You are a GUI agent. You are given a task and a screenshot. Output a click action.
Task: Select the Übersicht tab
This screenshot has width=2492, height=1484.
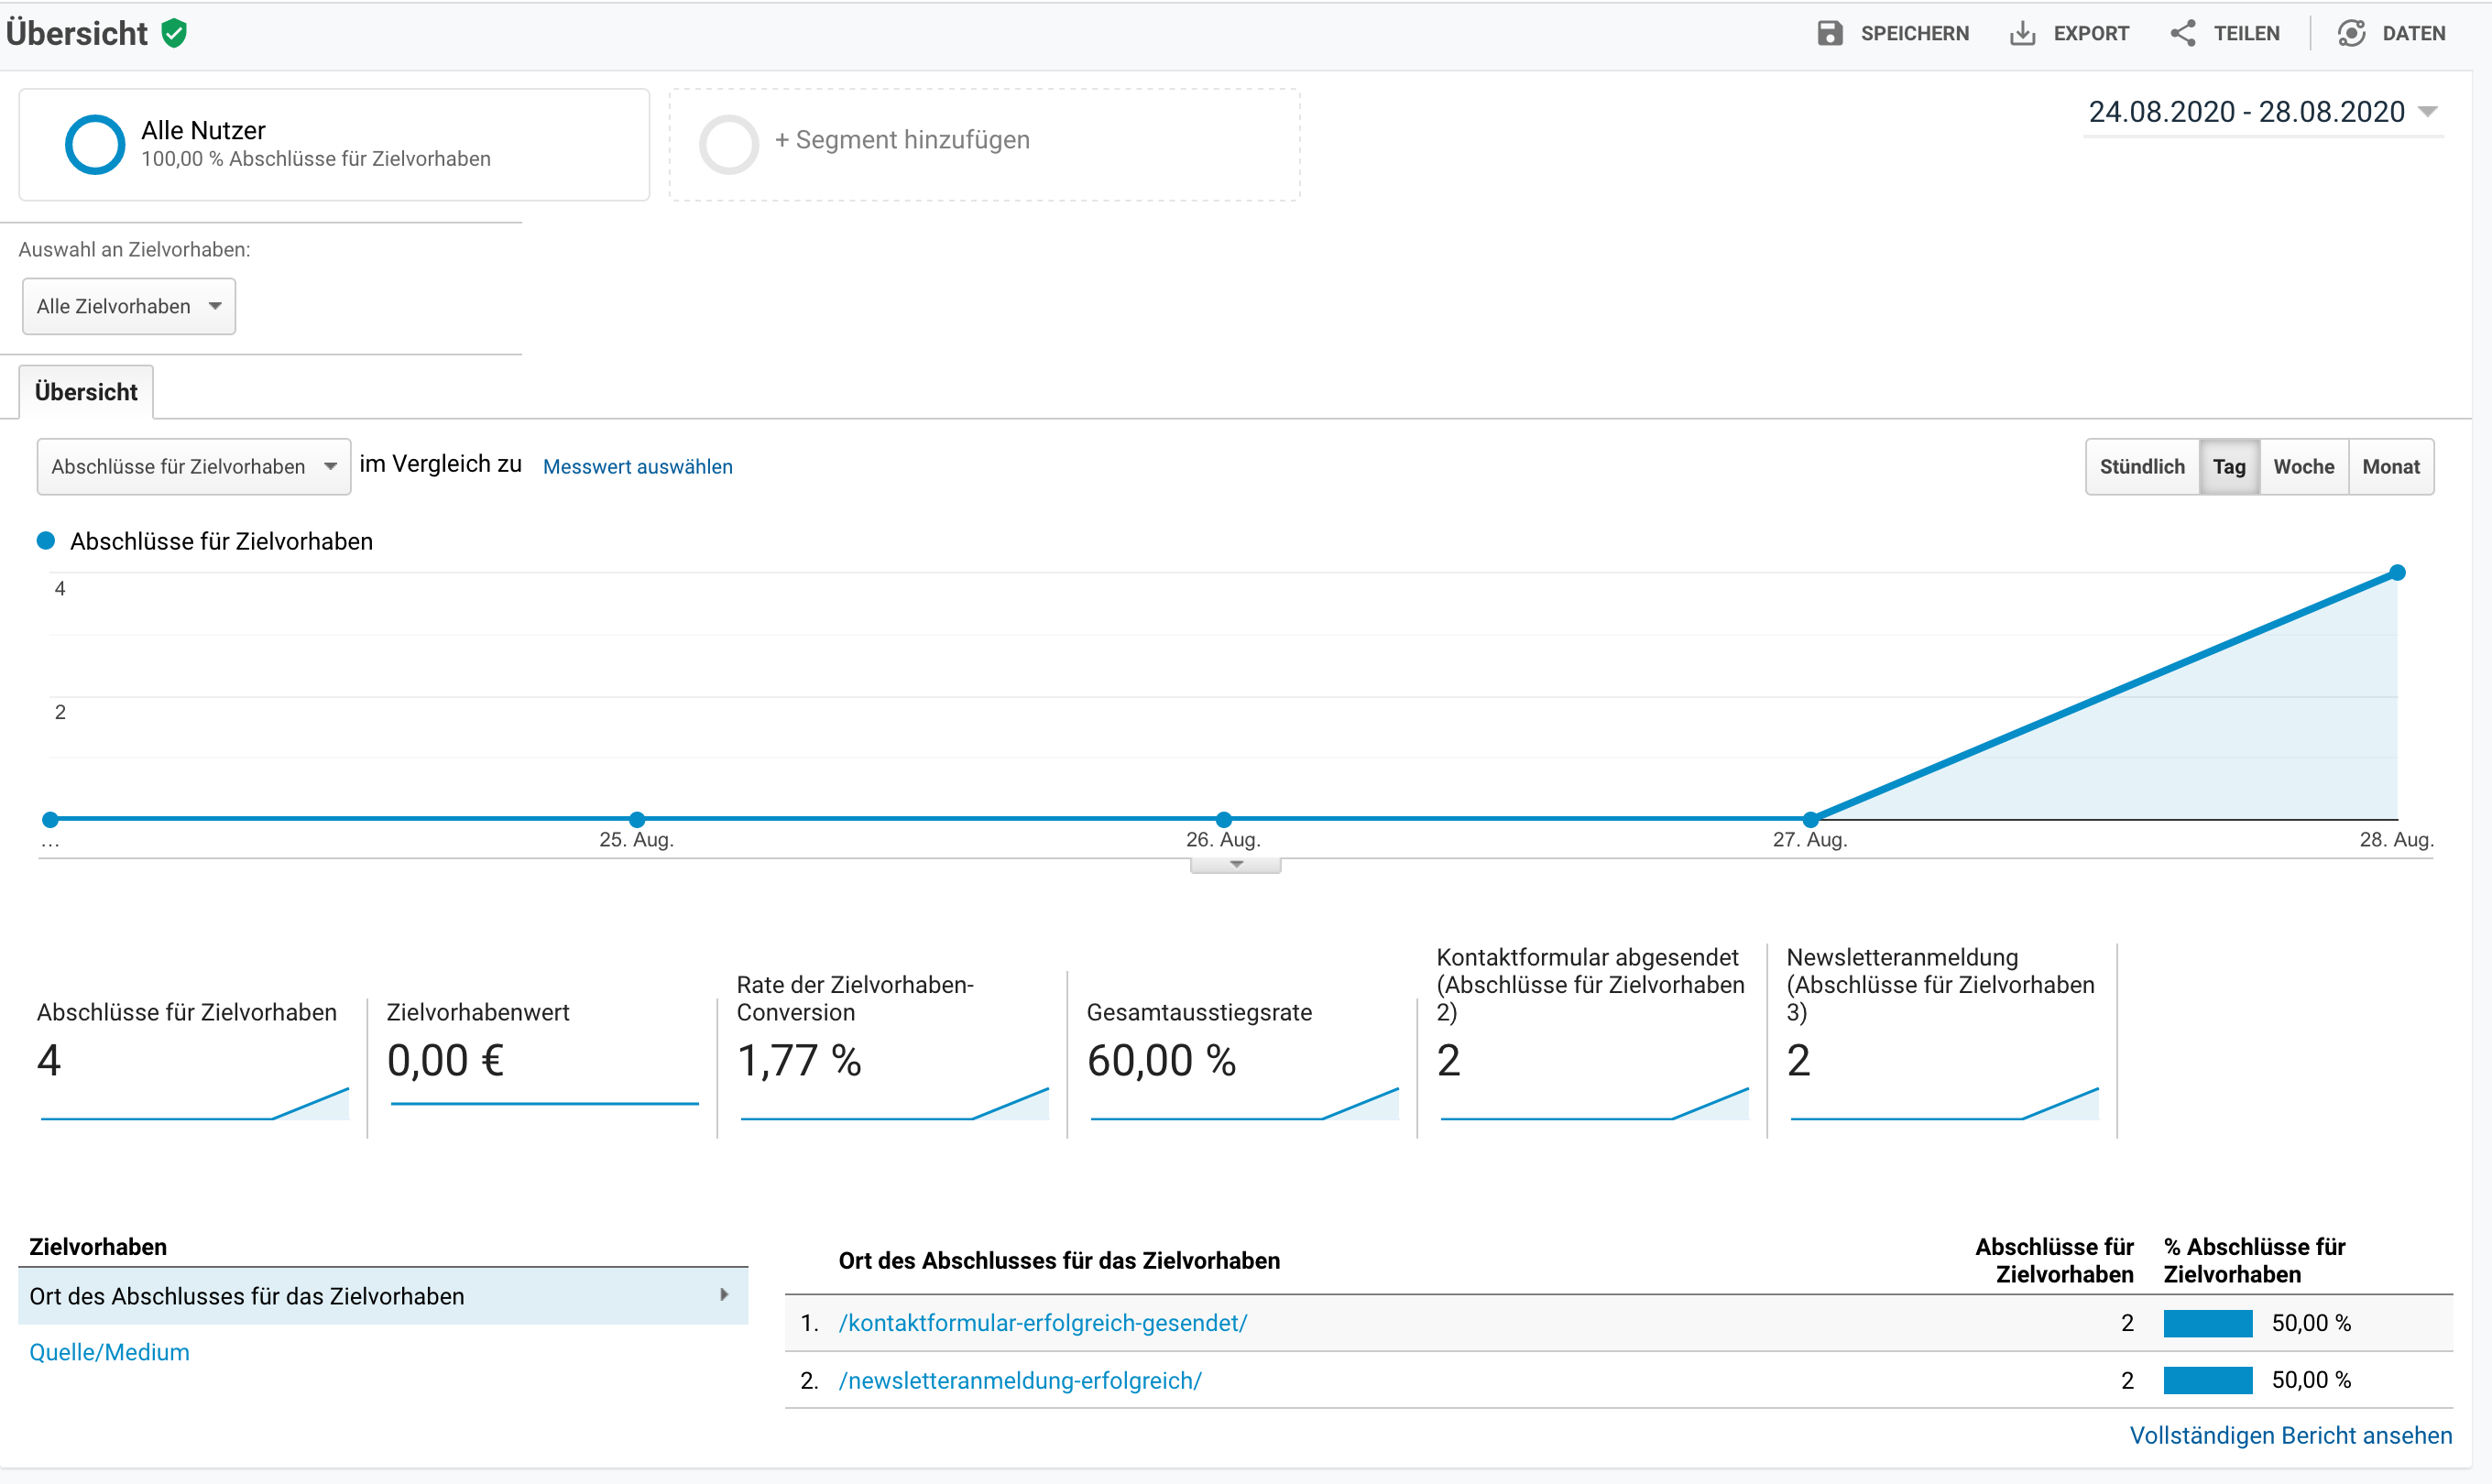click(86, 392)
